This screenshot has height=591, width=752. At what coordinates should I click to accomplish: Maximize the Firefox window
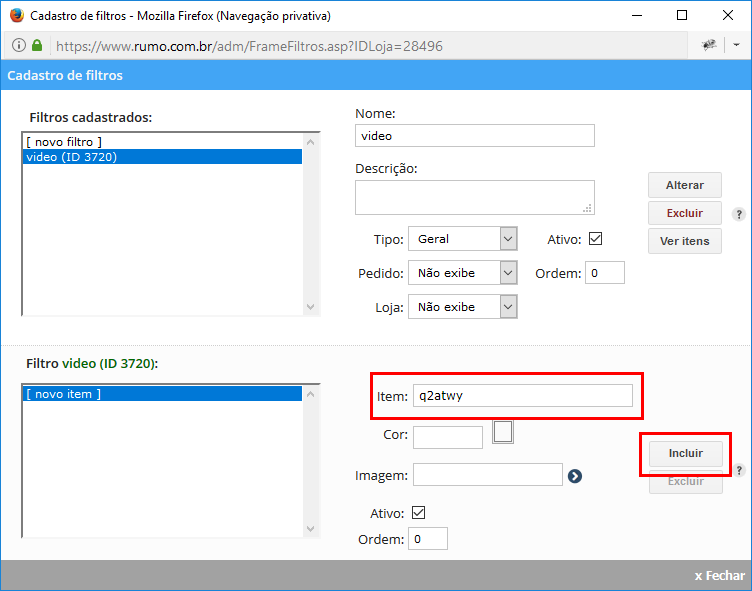pyautogui.click(x=682, y=15)
